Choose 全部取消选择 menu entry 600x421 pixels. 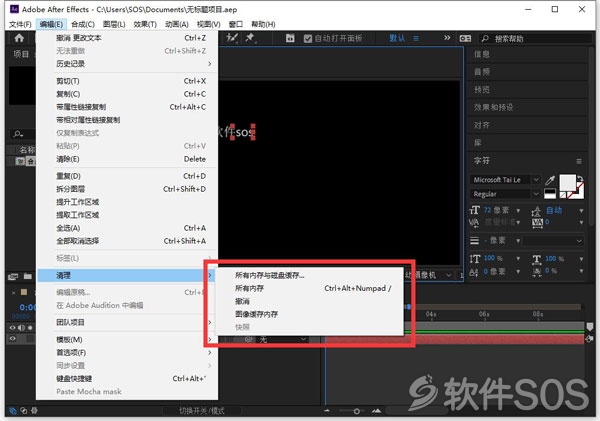[x=127, y=241]
